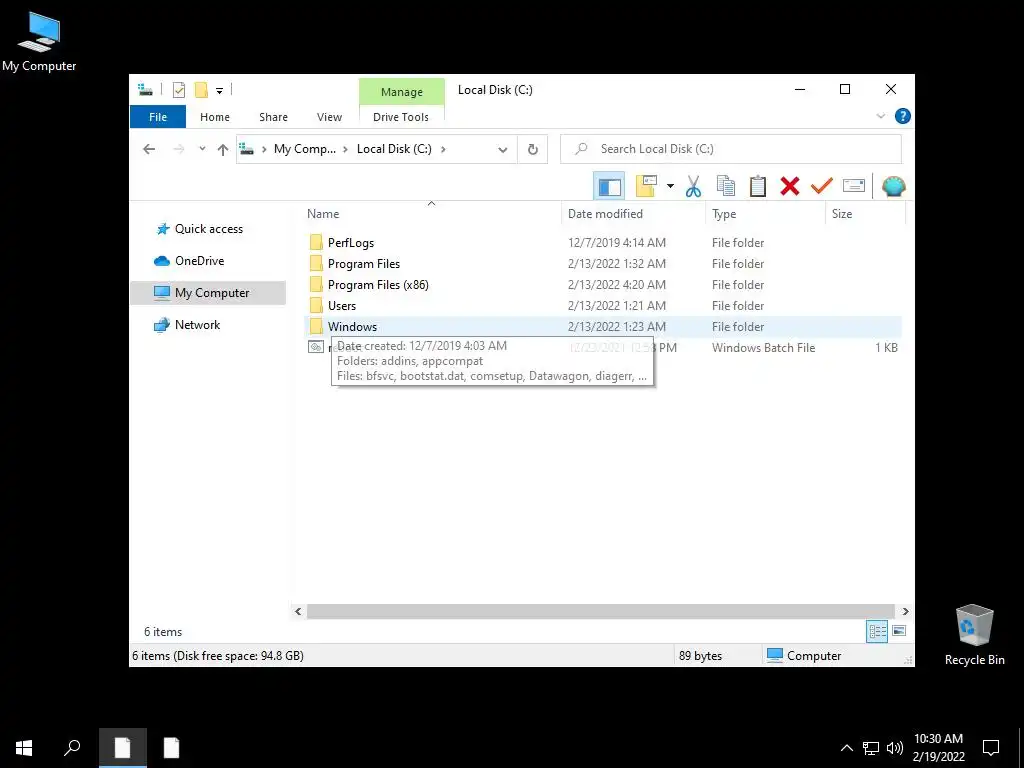Go back with the Back arrow
This screenshot has width=1024, height=768.
click(x=149, y=150)
